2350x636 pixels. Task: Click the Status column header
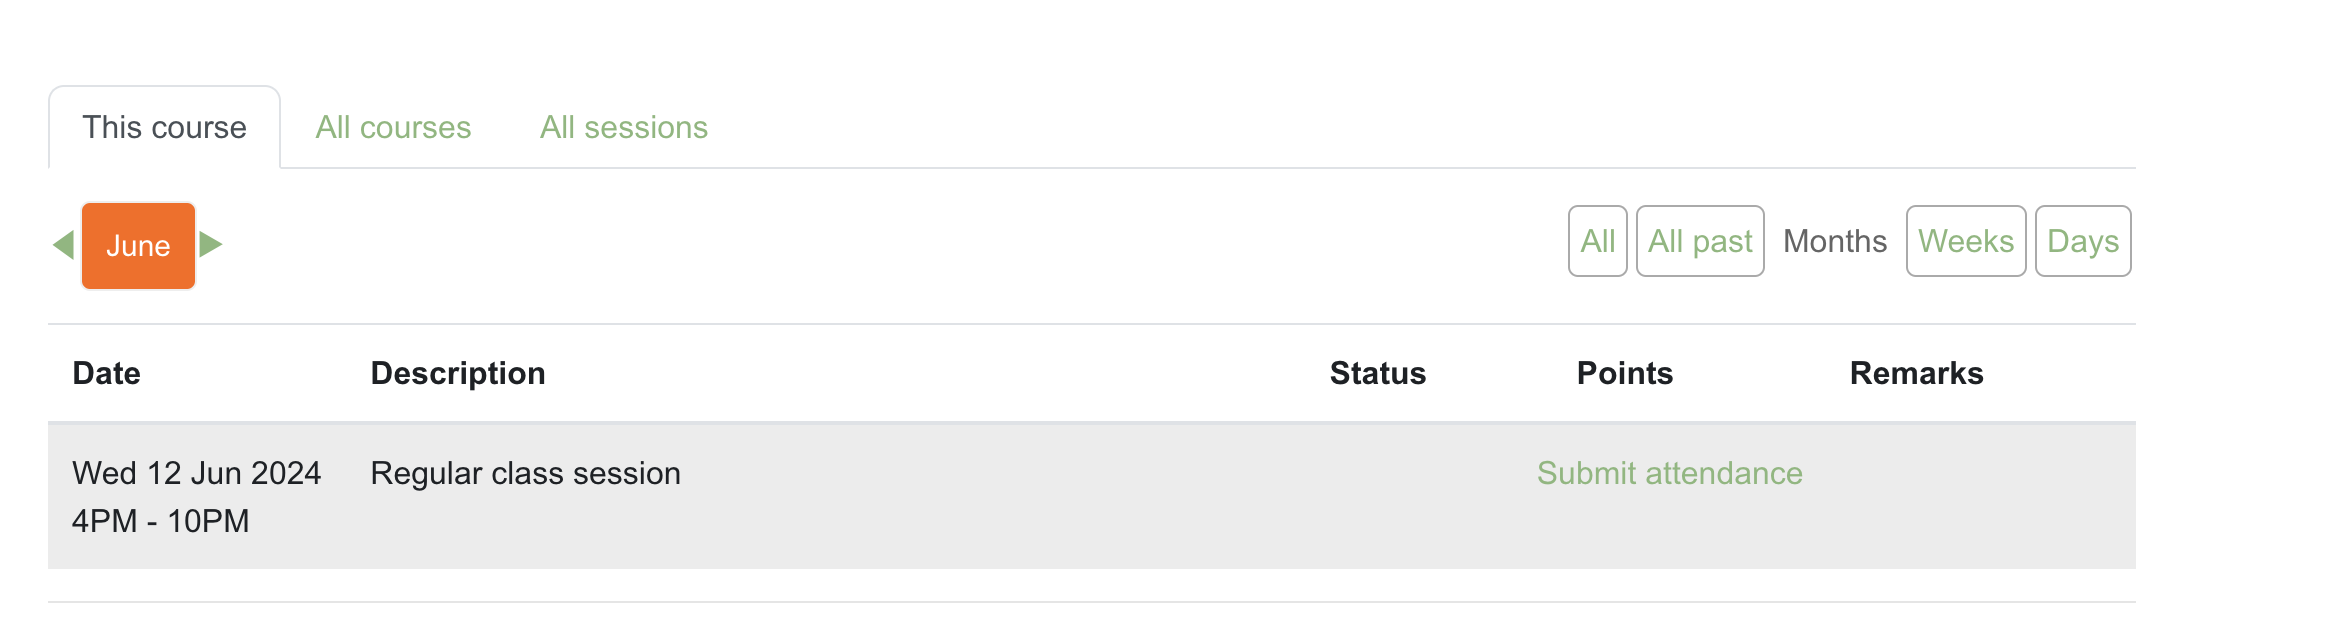[1377, 373]
